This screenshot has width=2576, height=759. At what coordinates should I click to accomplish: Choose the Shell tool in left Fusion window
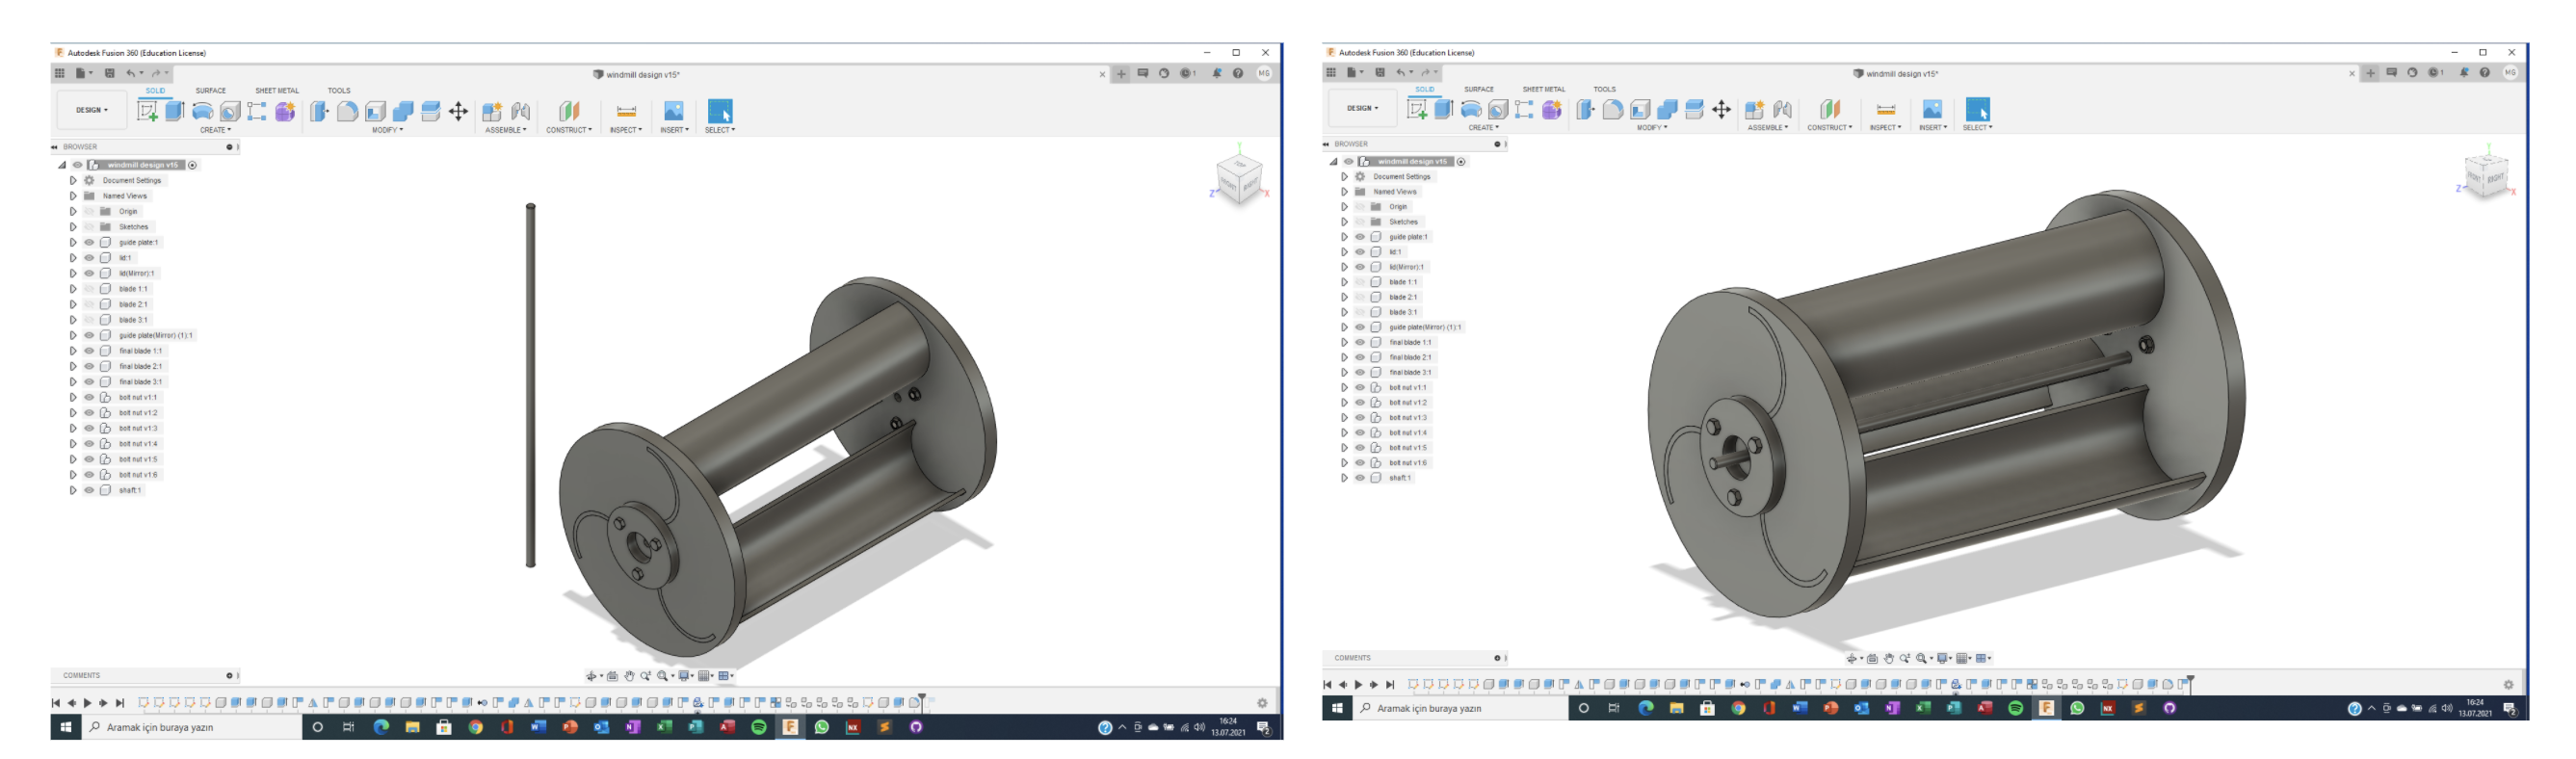[x=375, y=111]
